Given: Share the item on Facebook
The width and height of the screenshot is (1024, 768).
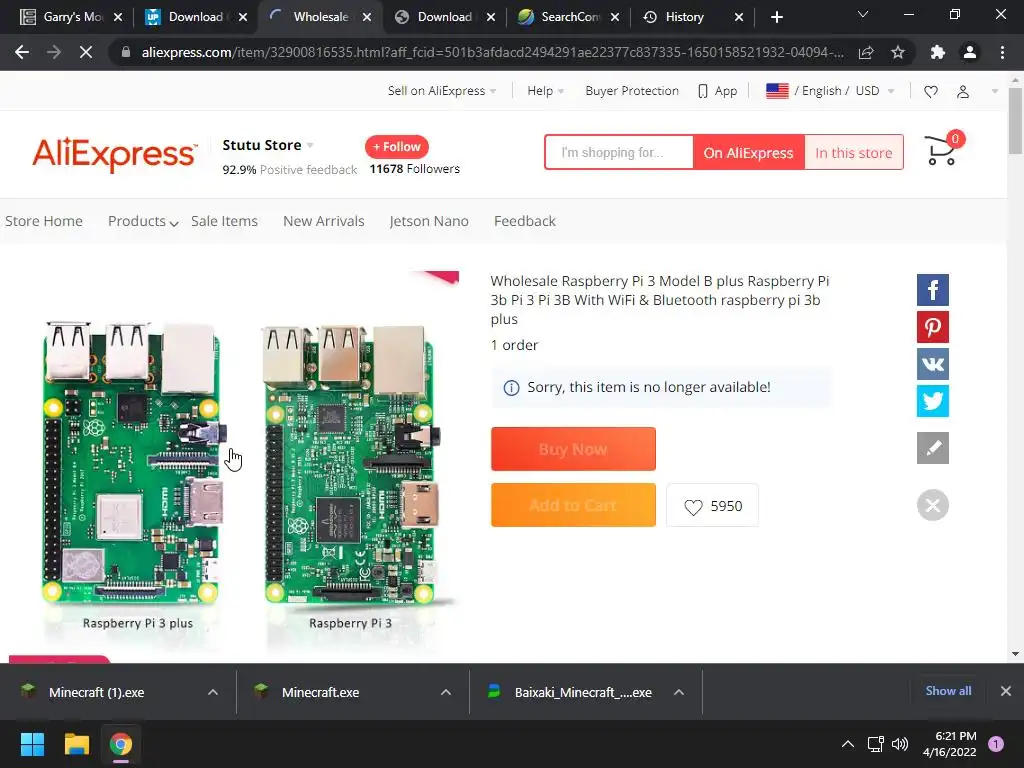Looking at the screenshot, I should coord(933,290).
